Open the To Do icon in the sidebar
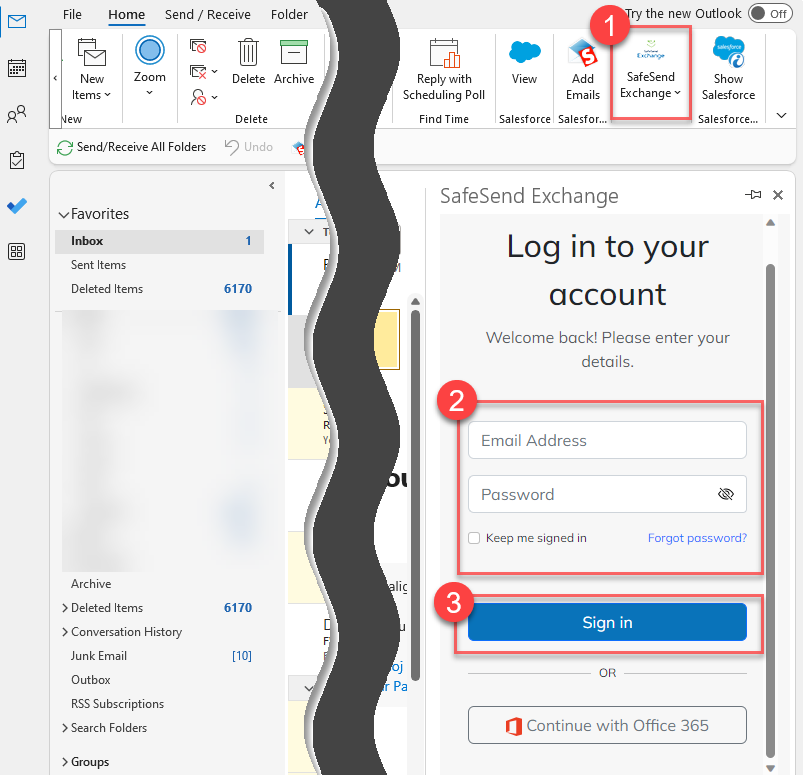 tap(16, 160)
